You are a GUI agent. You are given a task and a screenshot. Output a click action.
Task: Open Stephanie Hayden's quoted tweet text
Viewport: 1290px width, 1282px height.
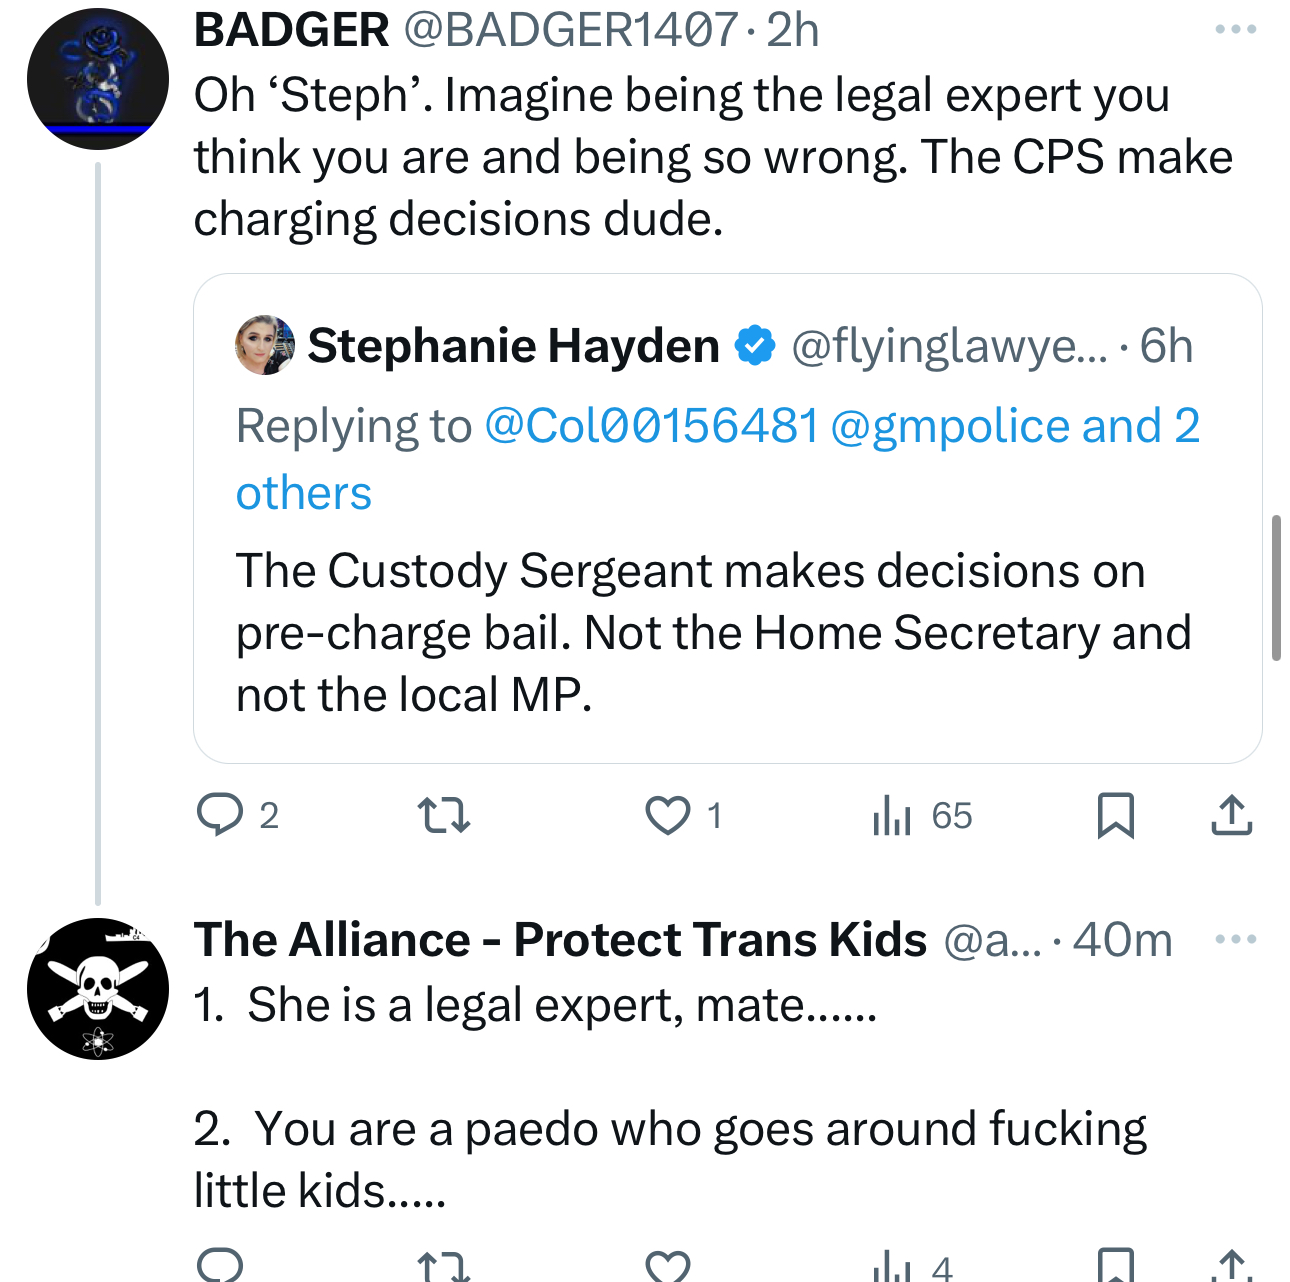pos(712,632)
